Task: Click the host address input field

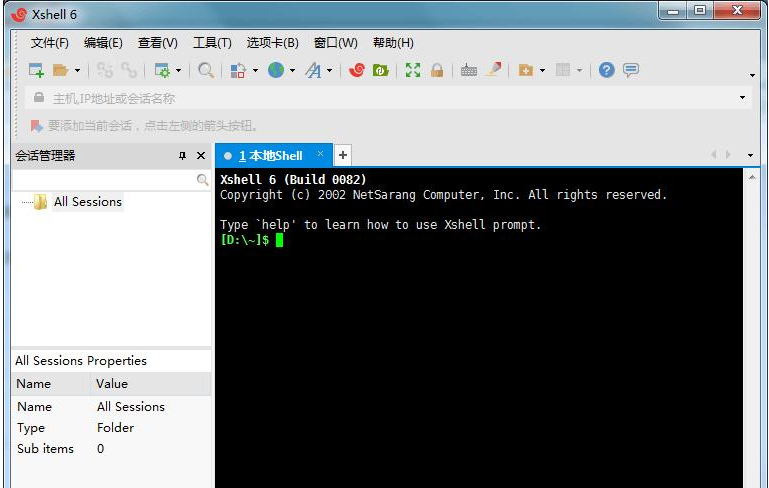Action: pos(387,98)
